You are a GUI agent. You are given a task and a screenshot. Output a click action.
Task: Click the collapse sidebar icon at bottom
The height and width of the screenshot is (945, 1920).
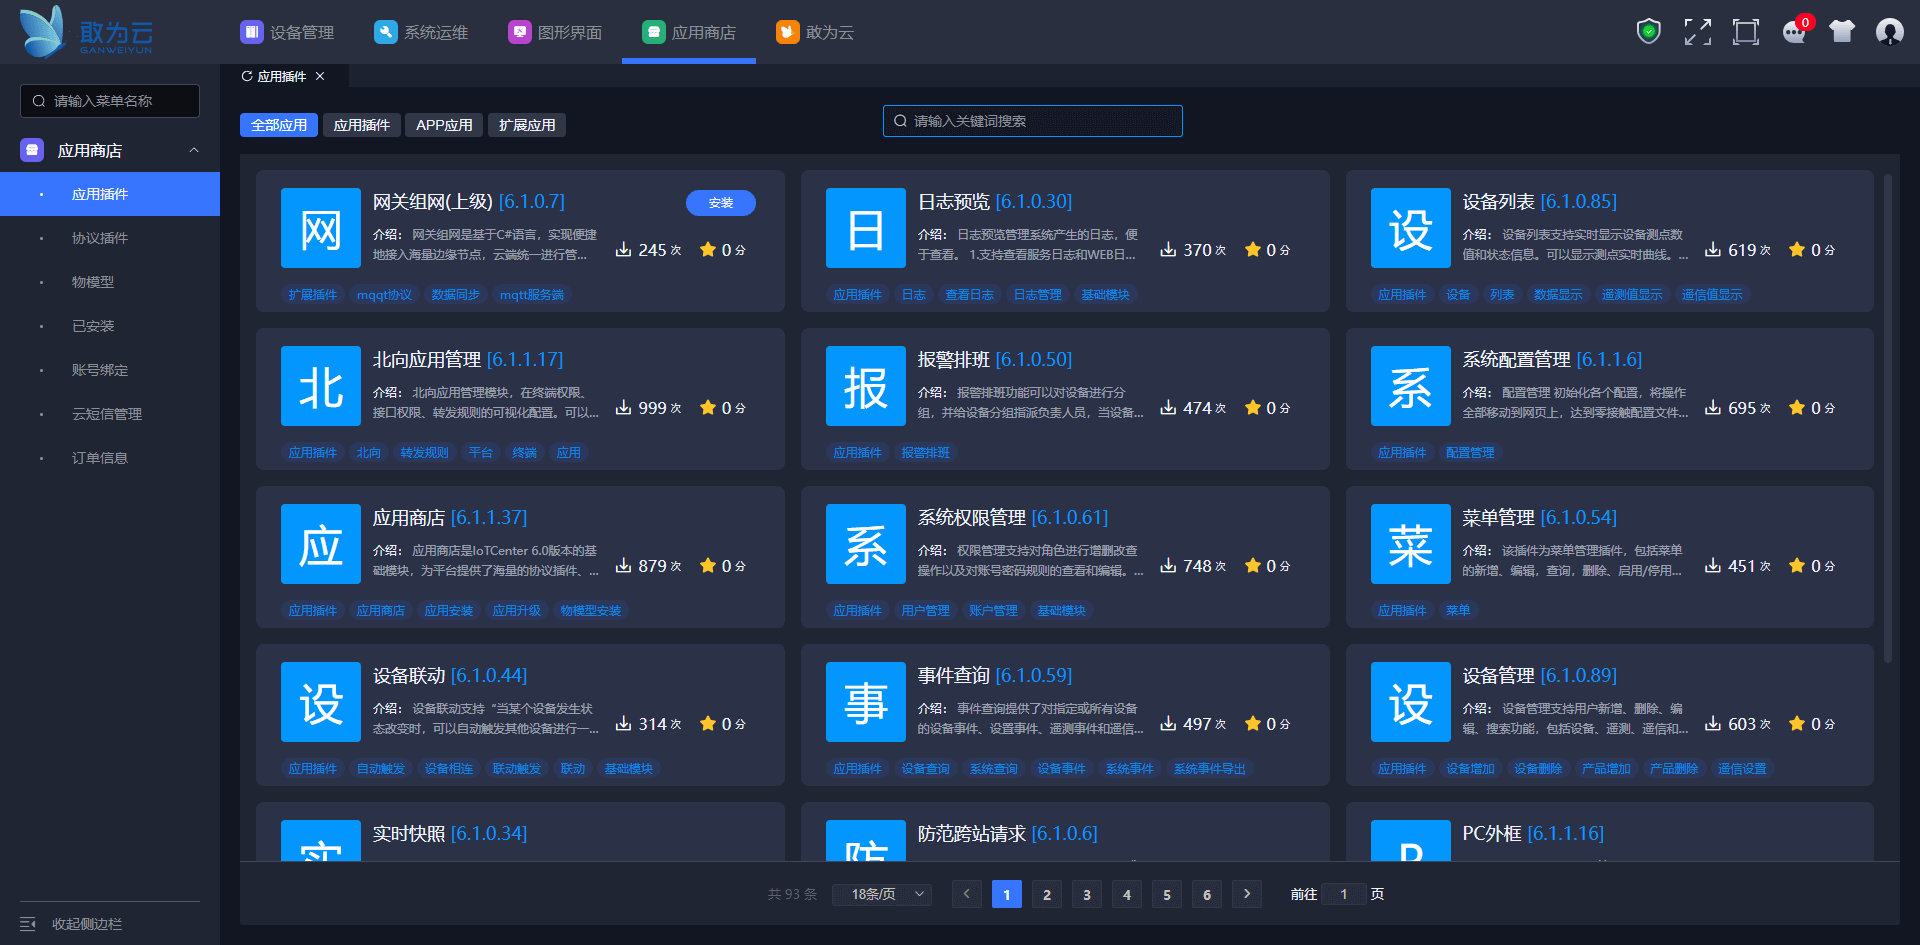click(28, 924)
